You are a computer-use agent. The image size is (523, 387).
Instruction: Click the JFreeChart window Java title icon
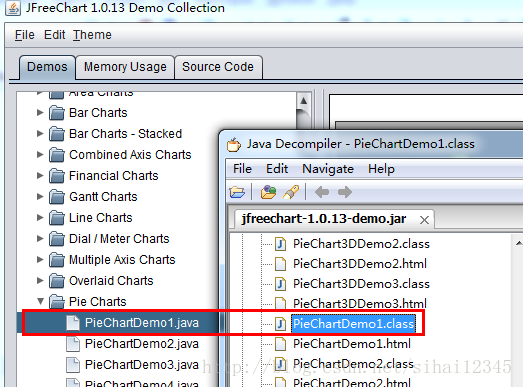pos(13,8)
